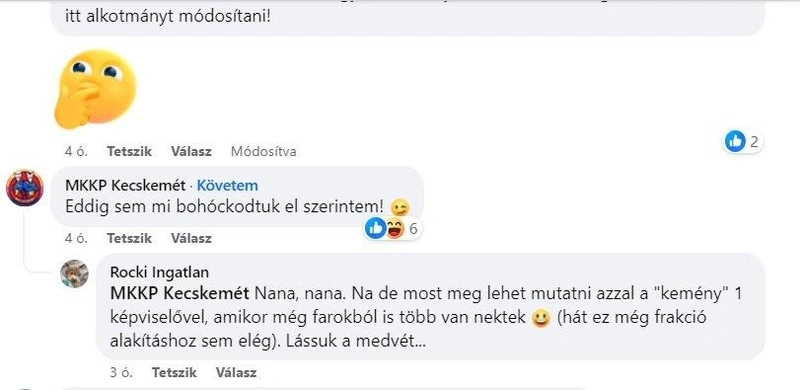The height and width of the screenshot is (390, 800).
Task: Click the winking emoji in MKKP comment
Action: (x=400, y=207)
